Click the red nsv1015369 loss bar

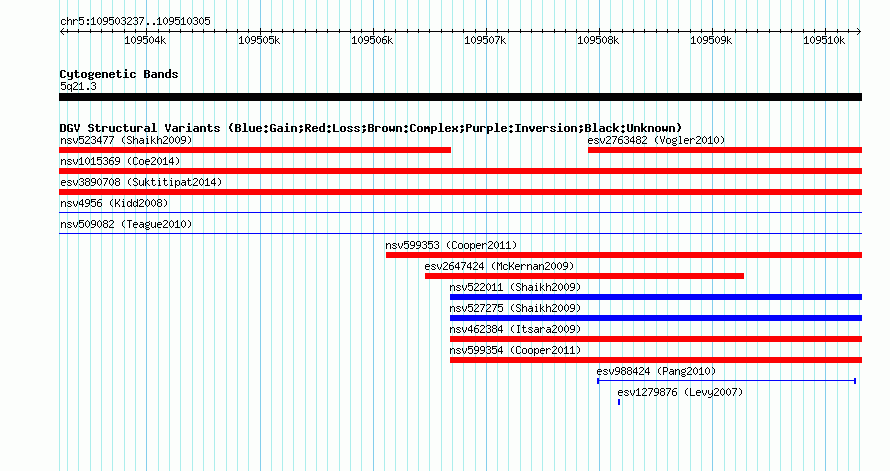click(460, 171)
